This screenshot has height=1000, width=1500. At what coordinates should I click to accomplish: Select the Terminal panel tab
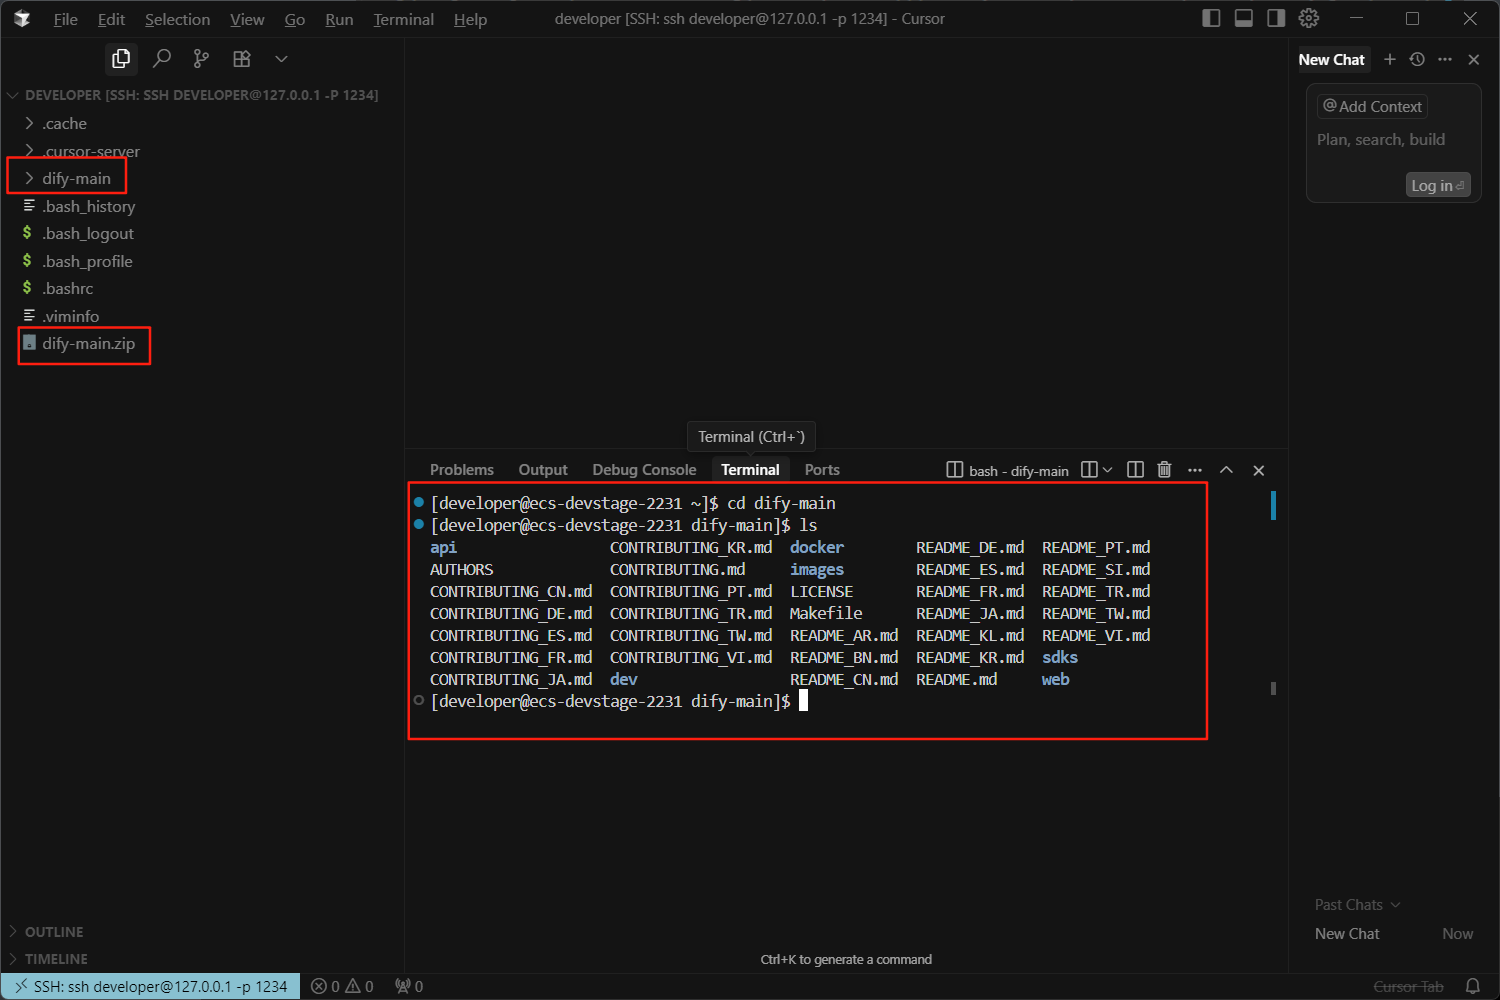click(750, 470)
